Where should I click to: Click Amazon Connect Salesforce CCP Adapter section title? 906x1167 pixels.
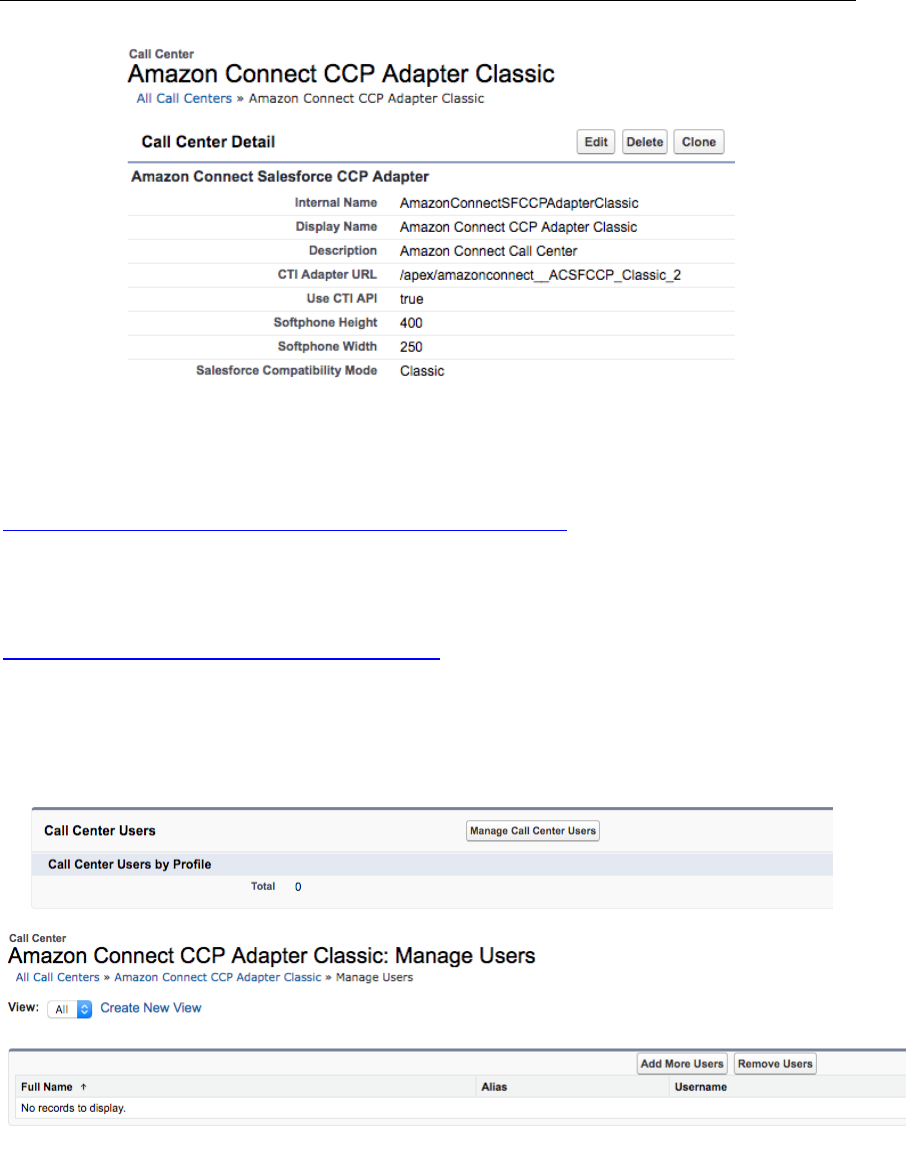tap(280, 176)
